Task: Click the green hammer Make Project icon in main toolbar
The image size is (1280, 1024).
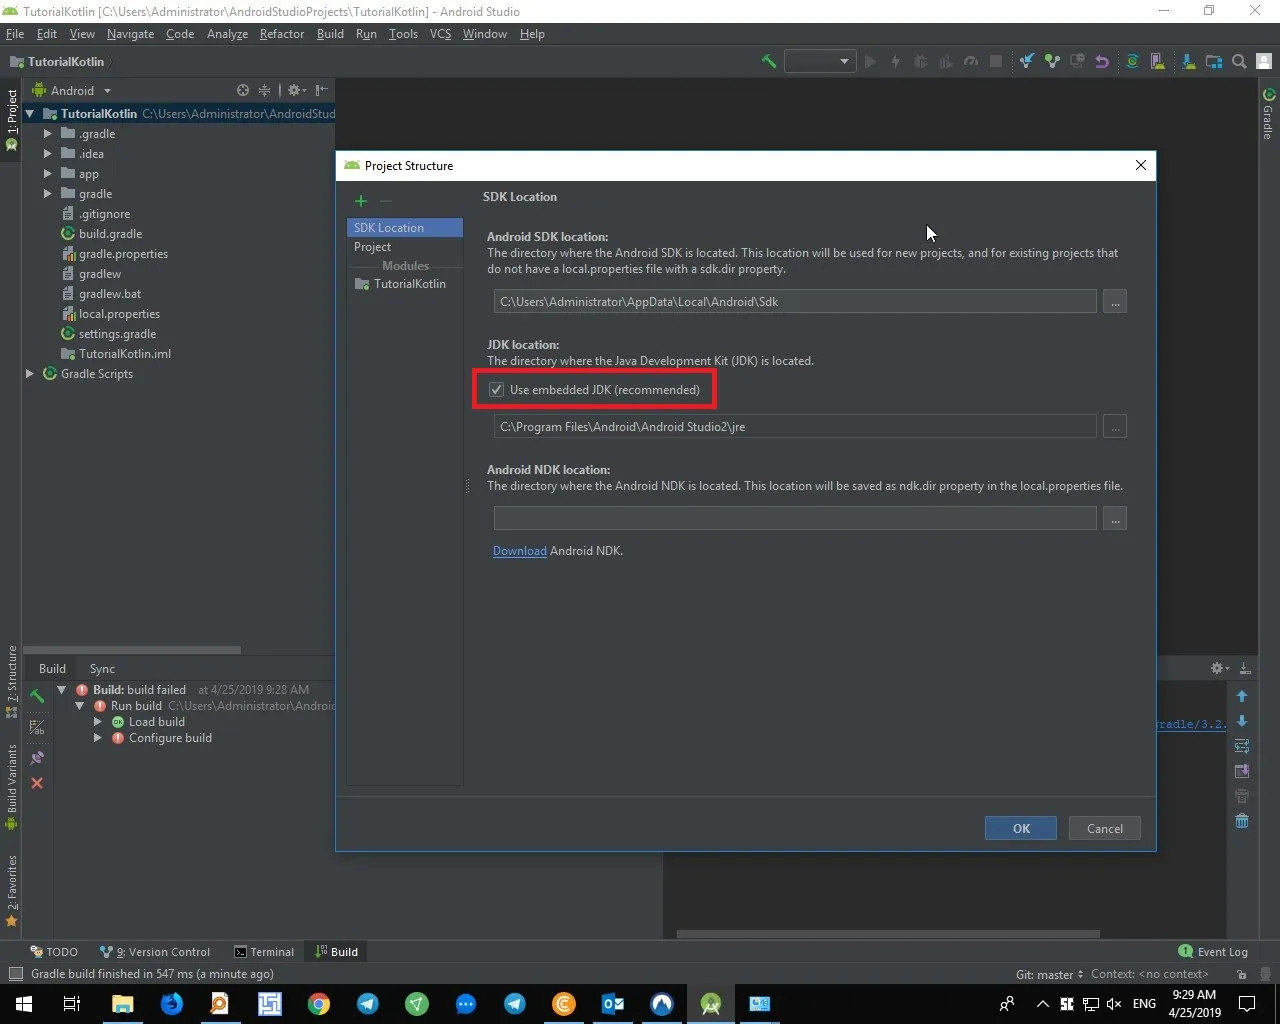Action: 769,62
